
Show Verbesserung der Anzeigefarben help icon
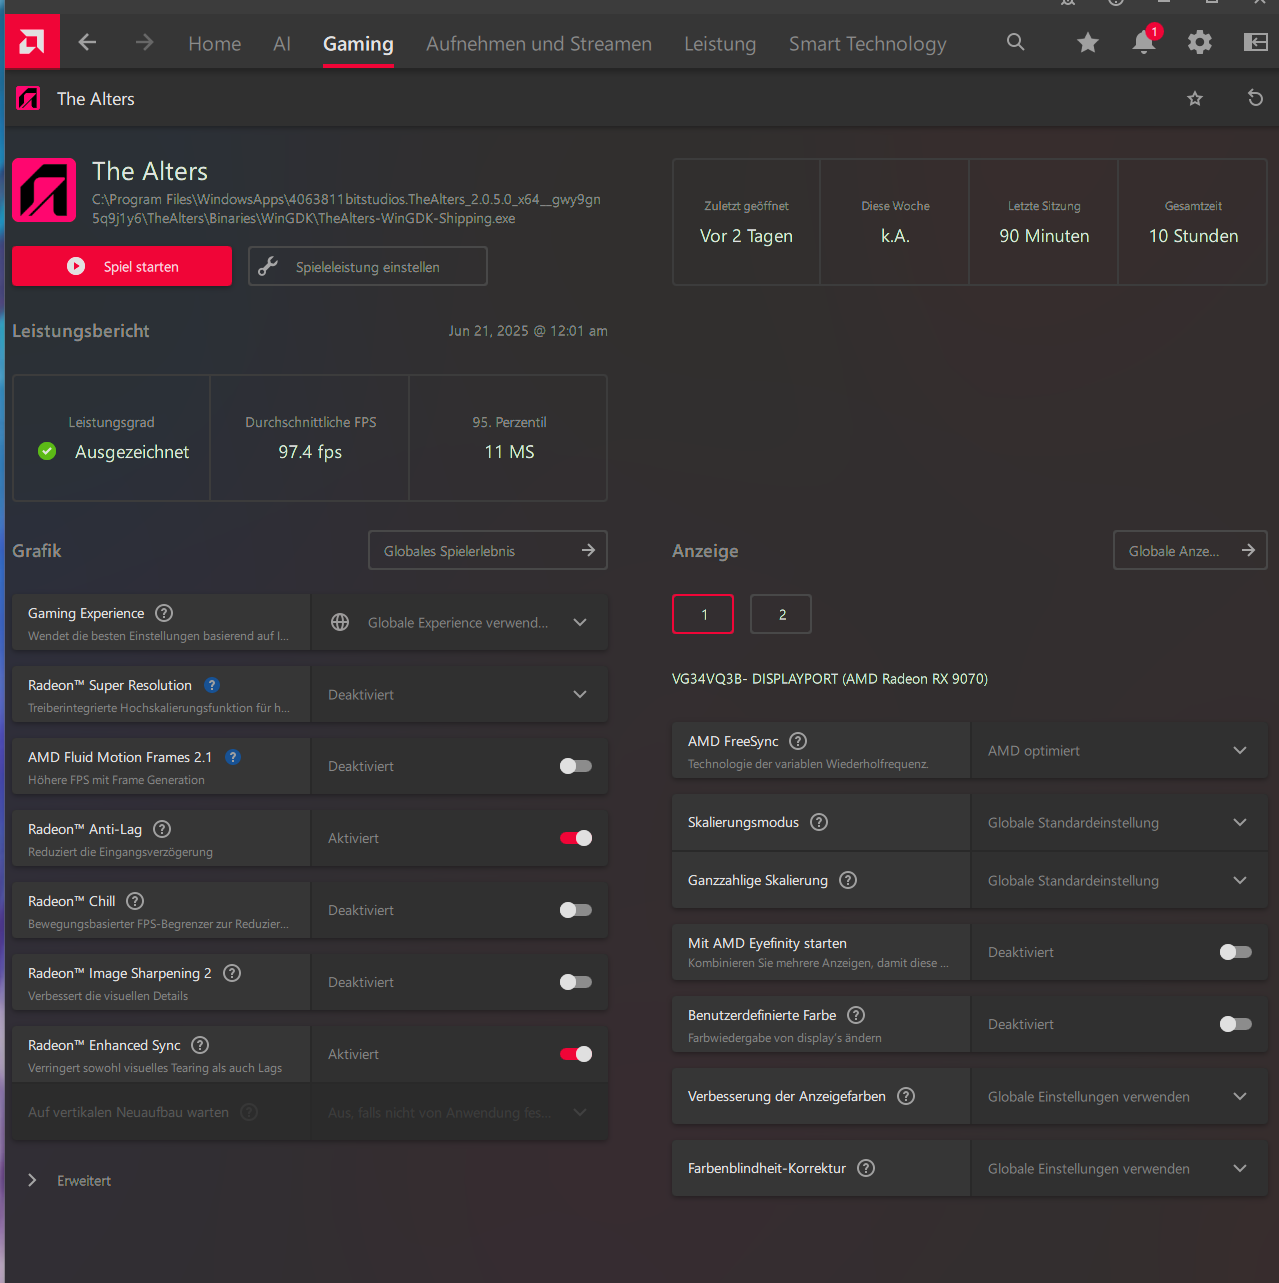coord(906,1096)
